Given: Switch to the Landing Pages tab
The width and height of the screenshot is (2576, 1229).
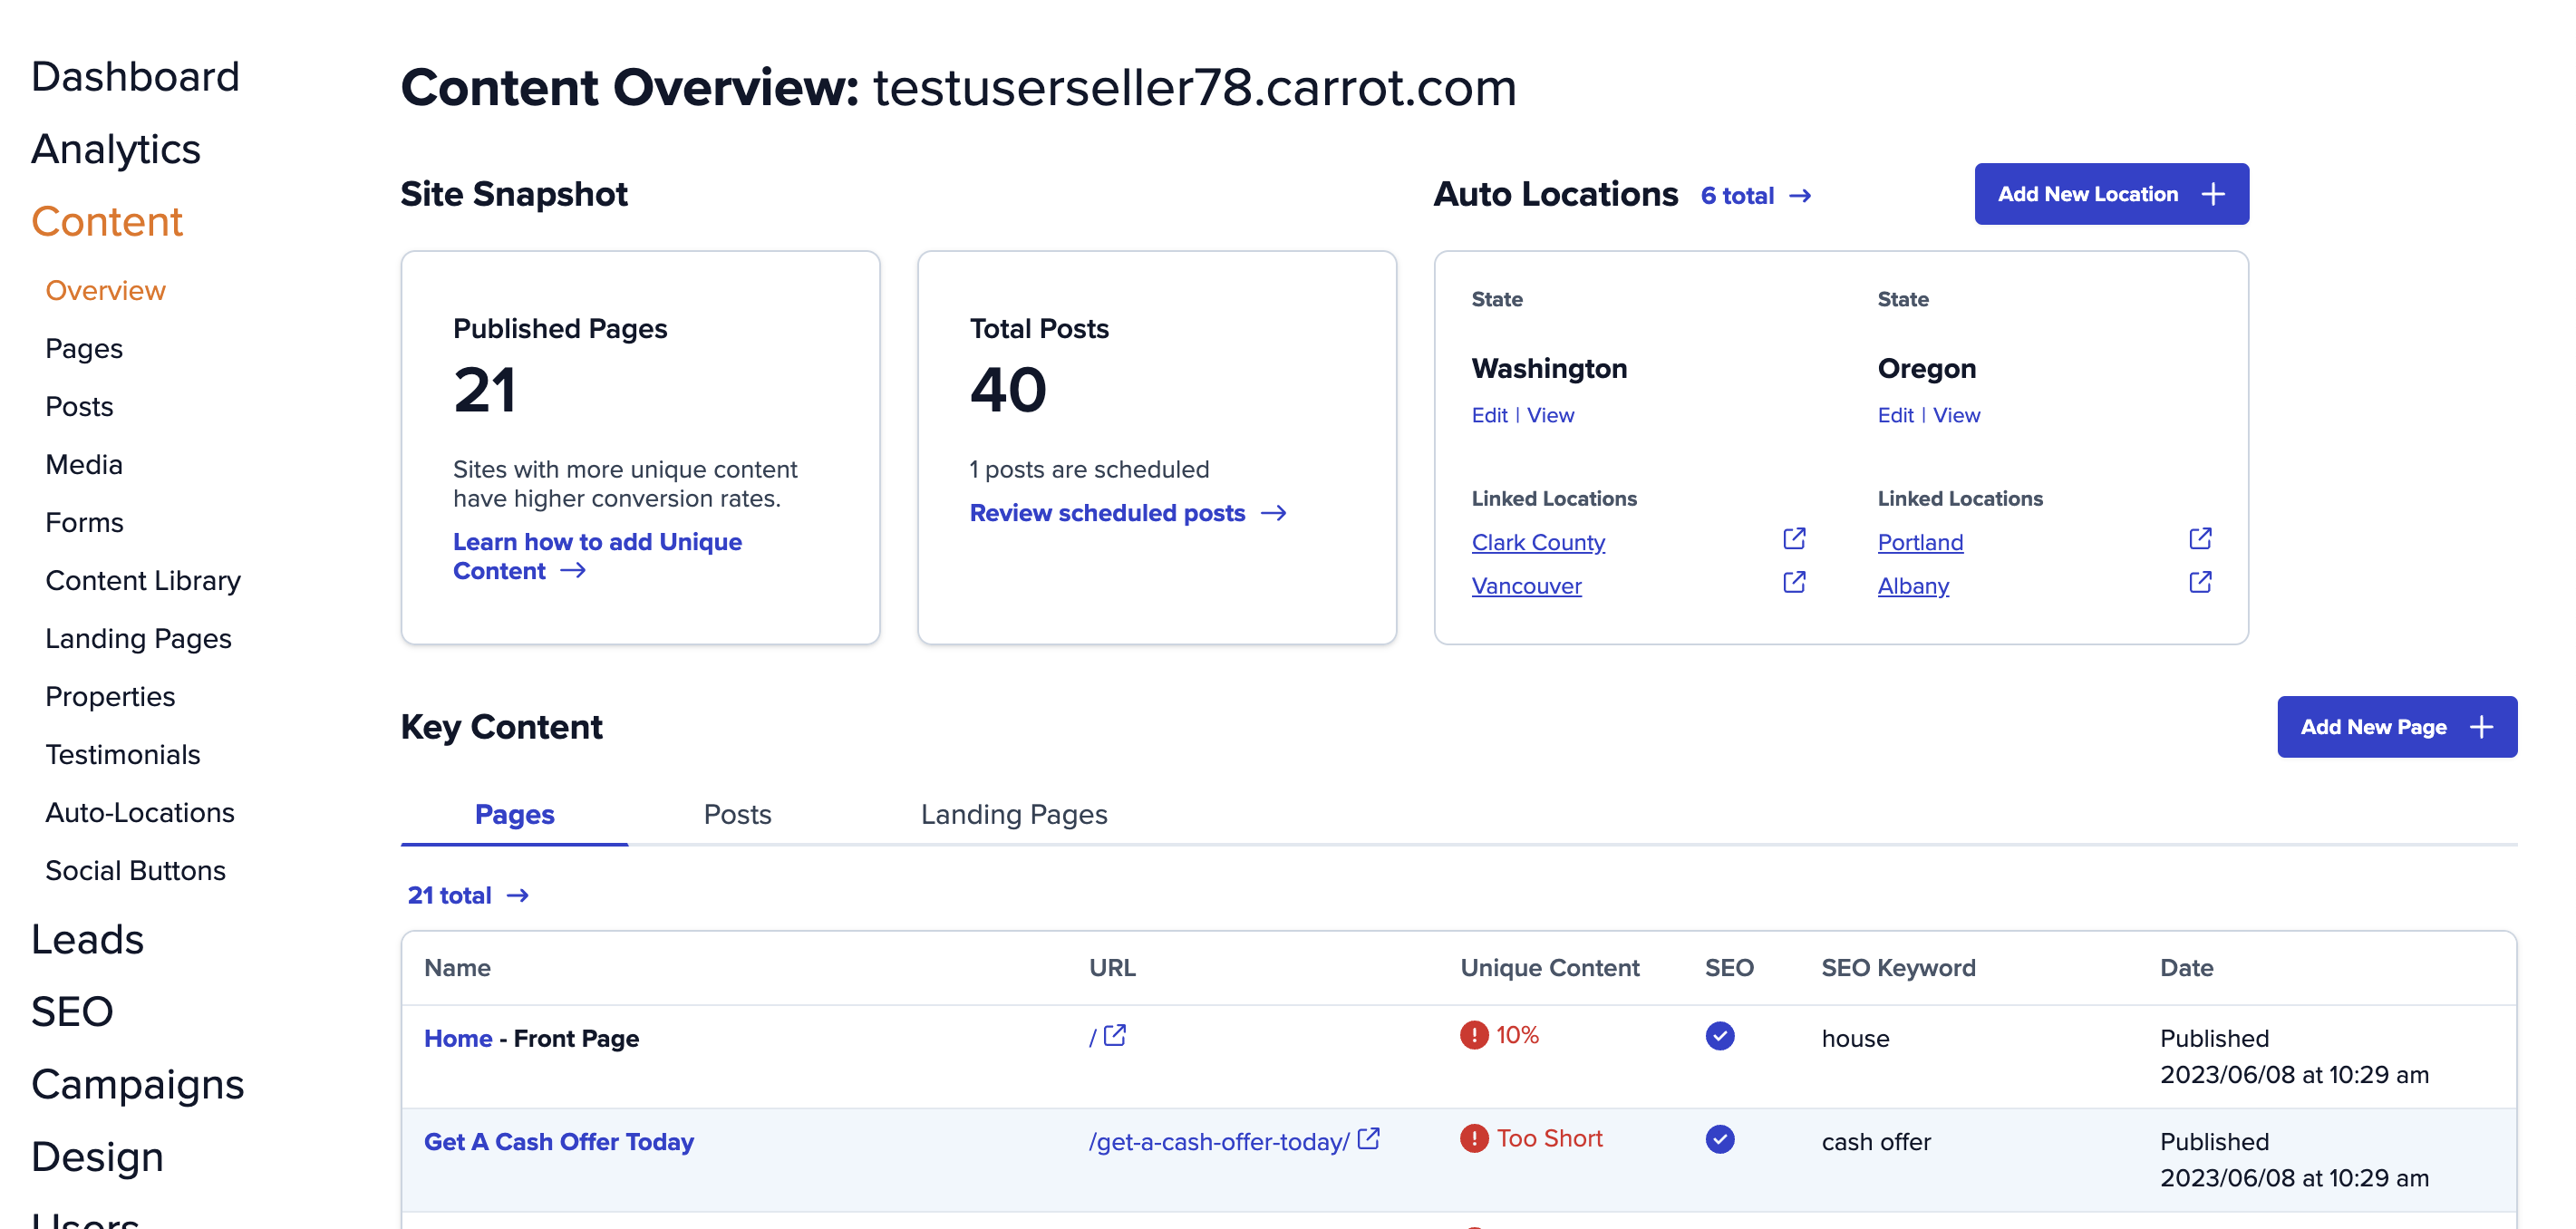Looking at the screenshot, I should coord(1013,814).
